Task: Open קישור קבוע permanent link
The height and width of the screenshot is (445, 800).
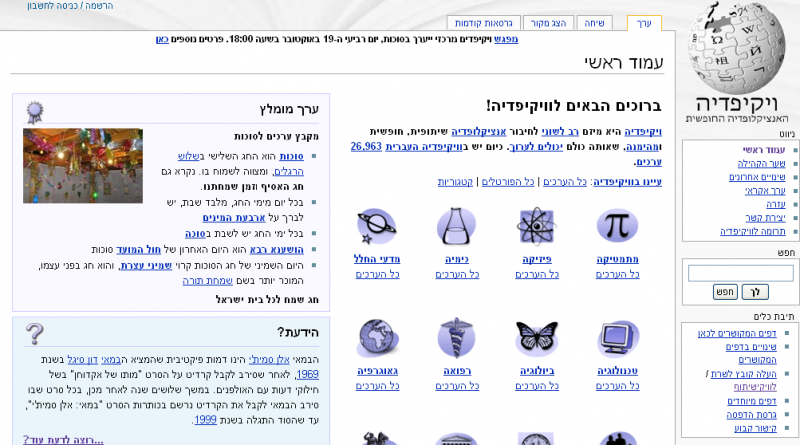Action: point(756,428)
